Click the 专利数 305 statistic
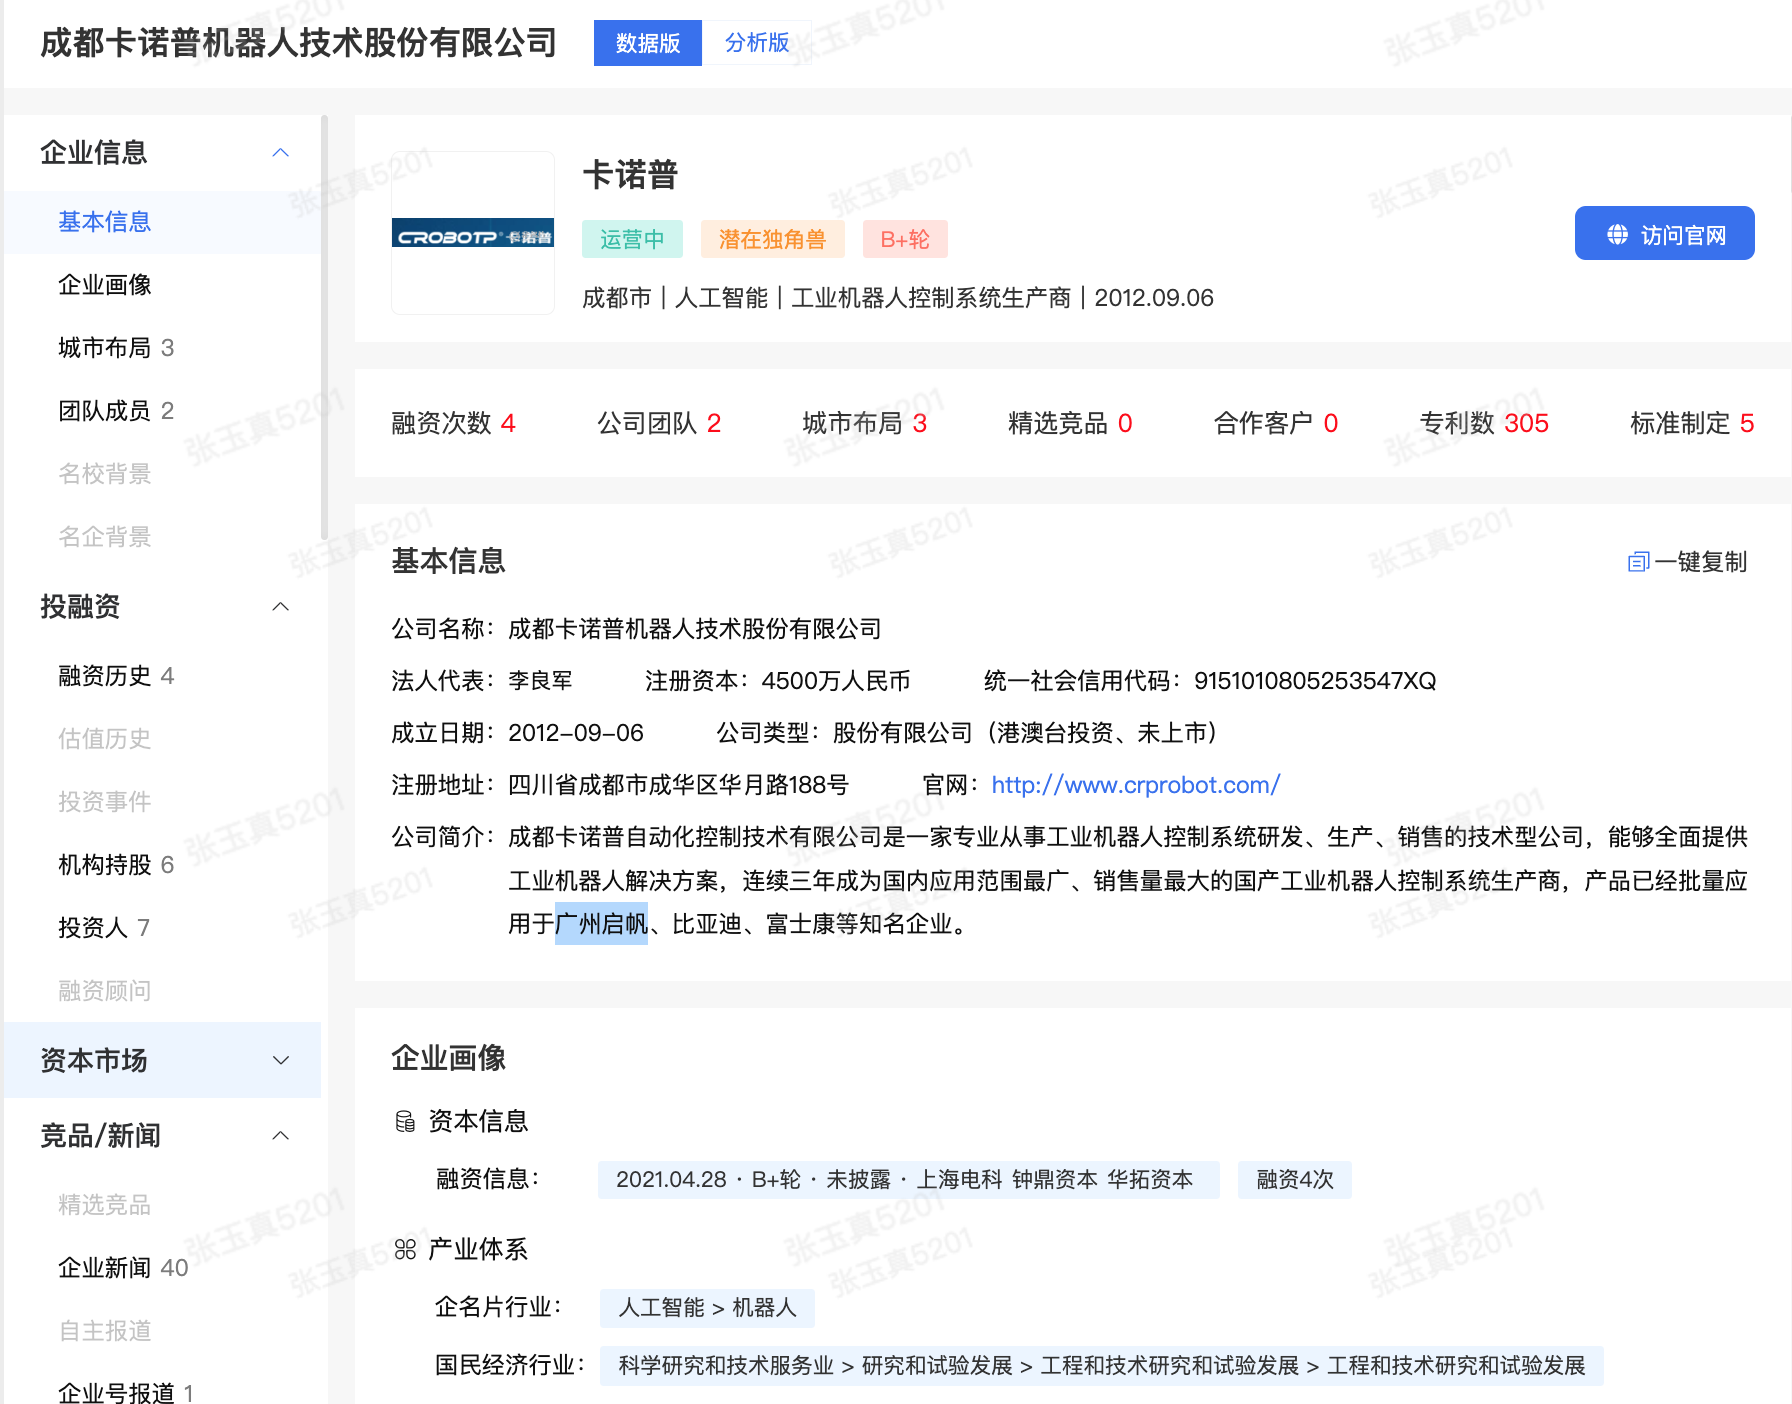The height and width of the screenshot is (1404, 1792). tap(1483, 423)
